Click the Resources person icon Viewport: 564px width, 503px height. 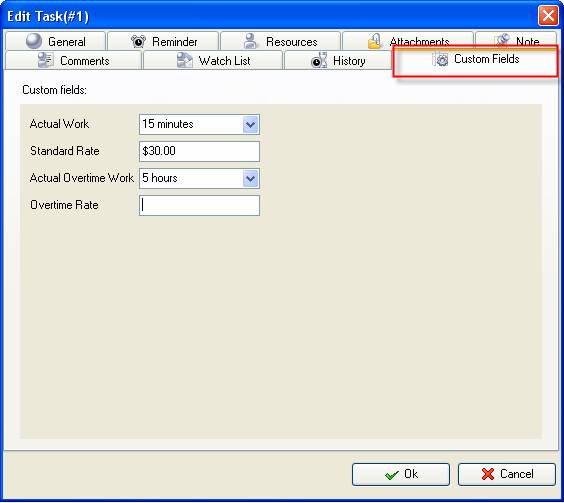point(250,41)
